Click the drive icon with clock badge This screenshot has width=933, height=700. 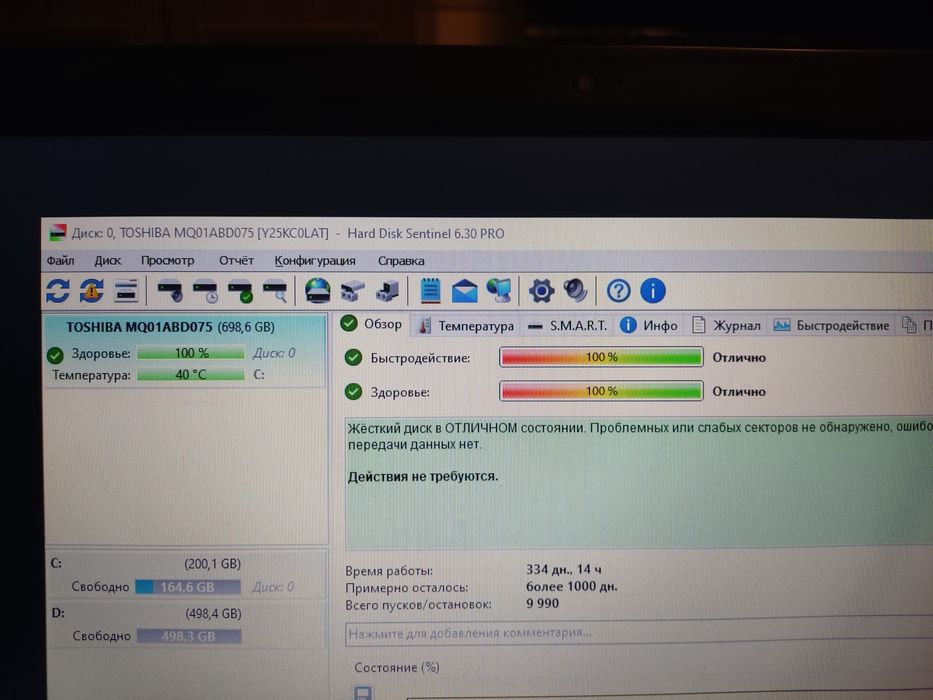205,291
